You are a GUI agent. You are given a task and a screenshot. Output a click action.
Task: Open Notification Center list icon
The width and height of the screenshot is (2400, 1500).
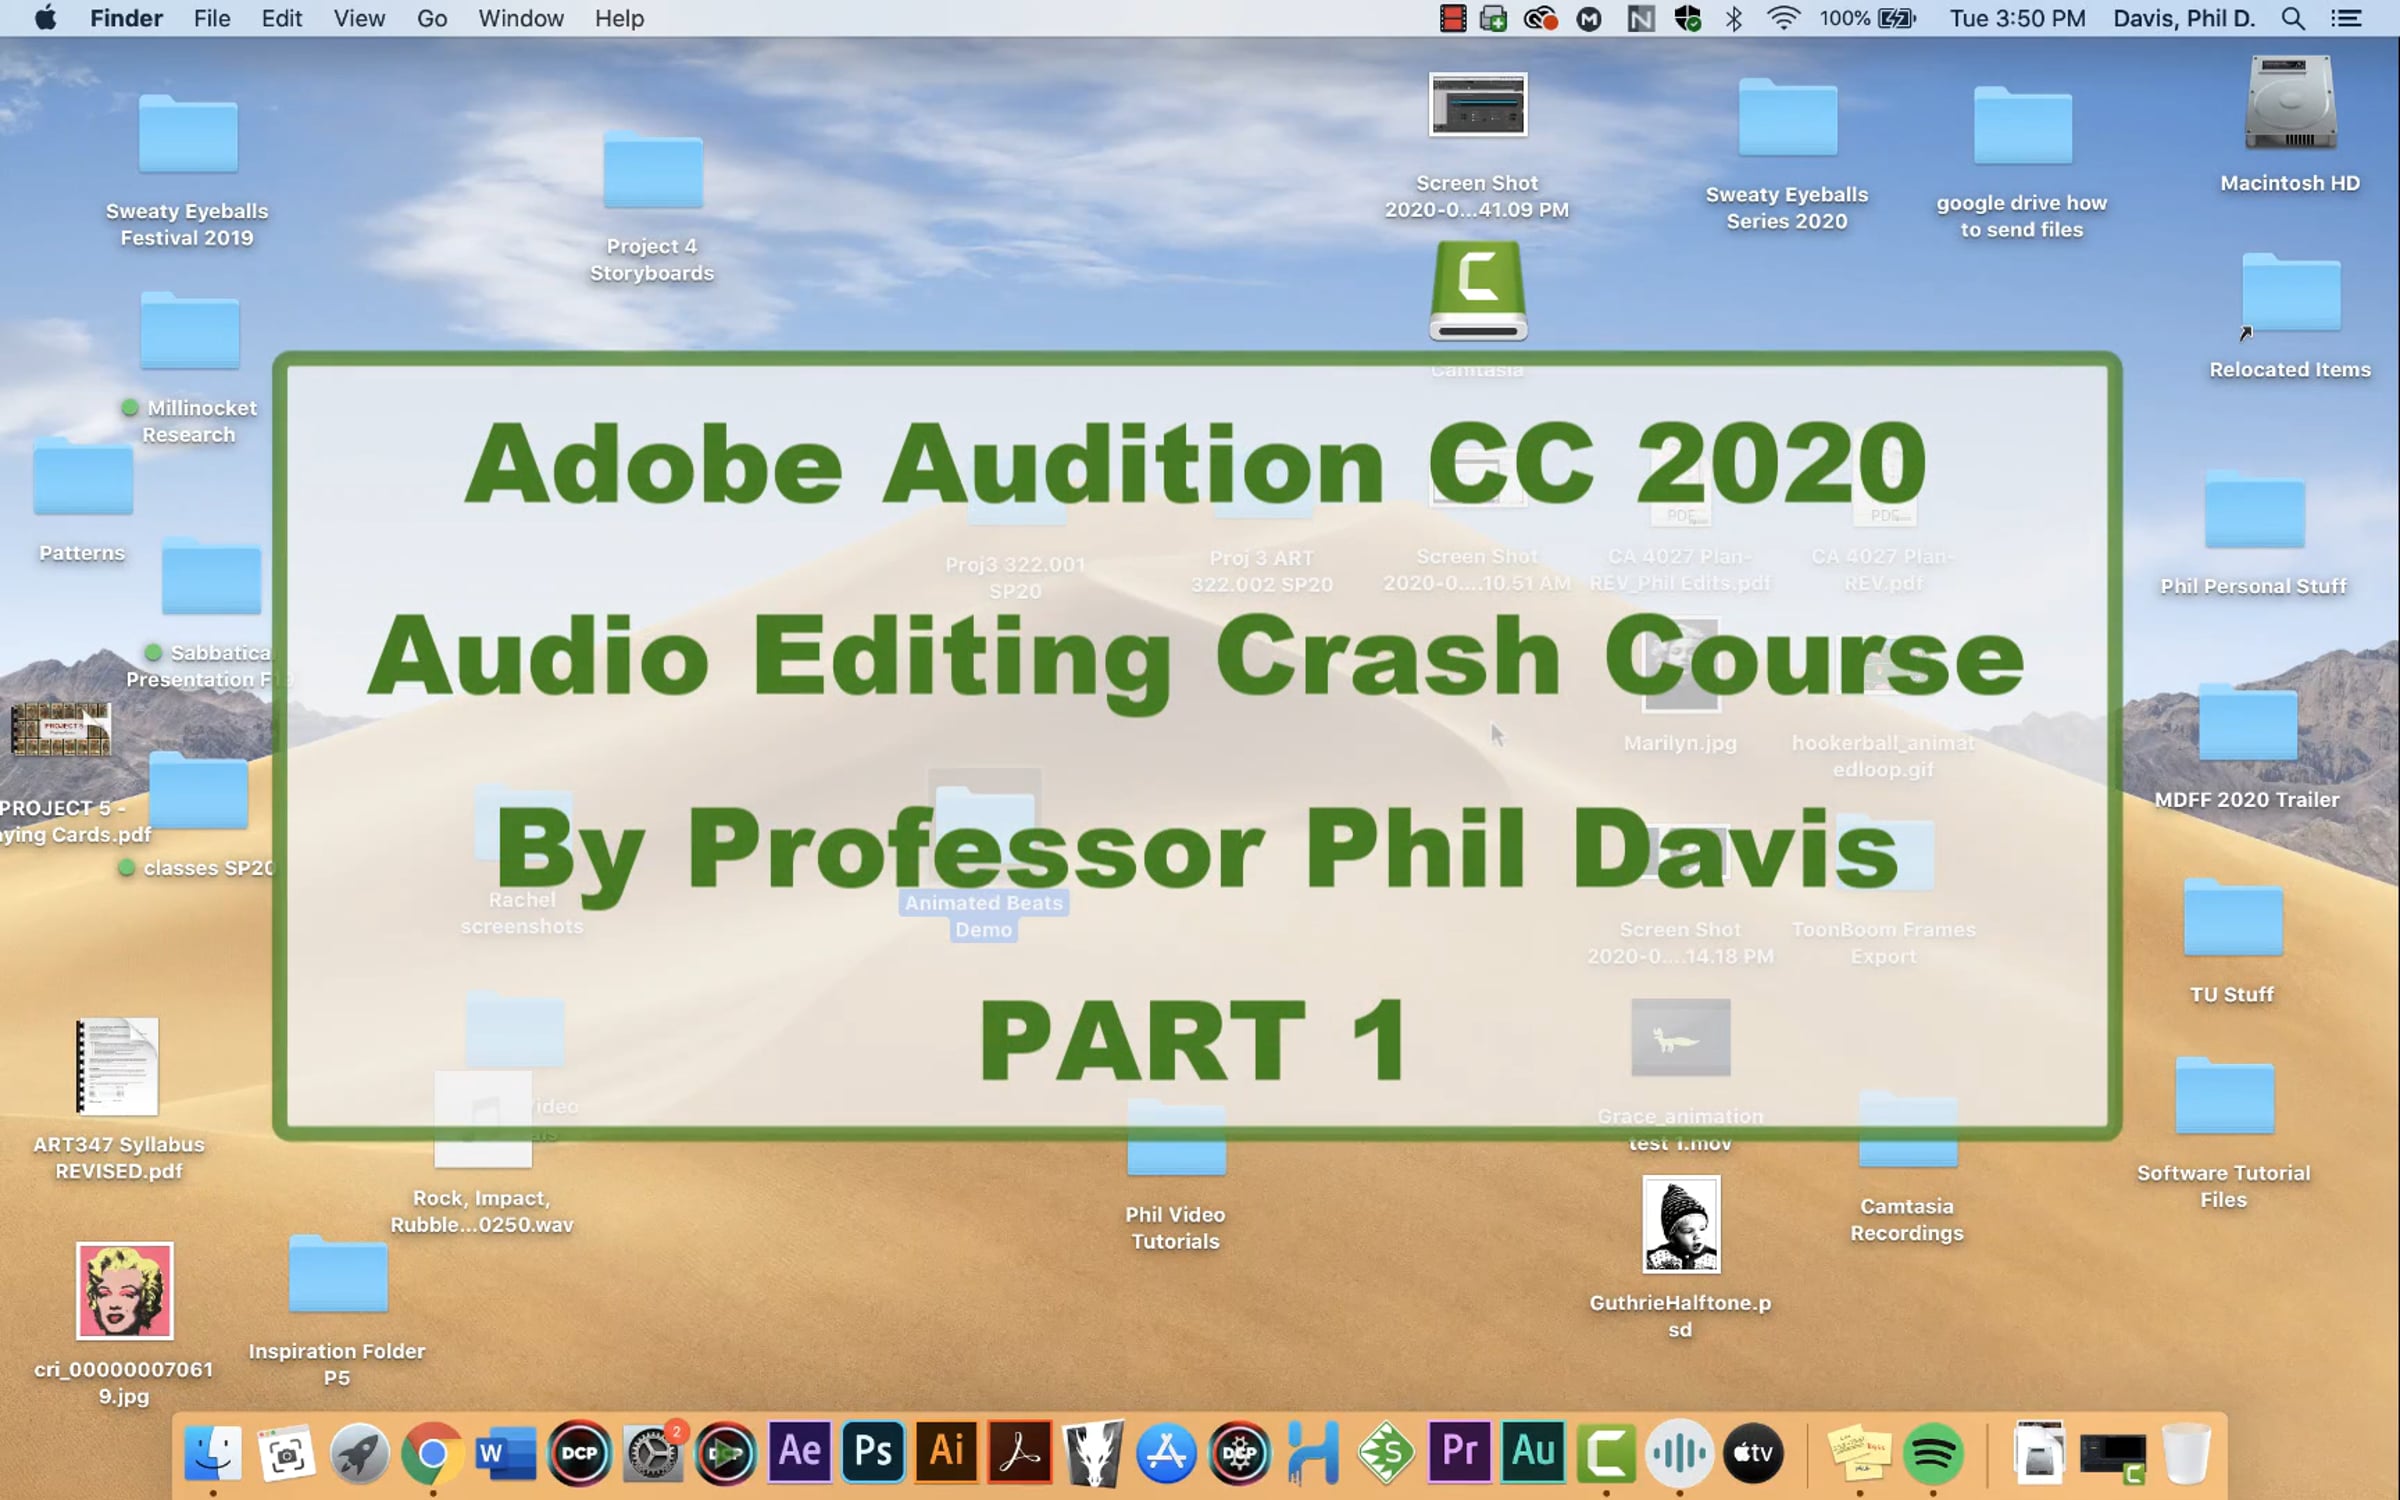coord(2347,18)
